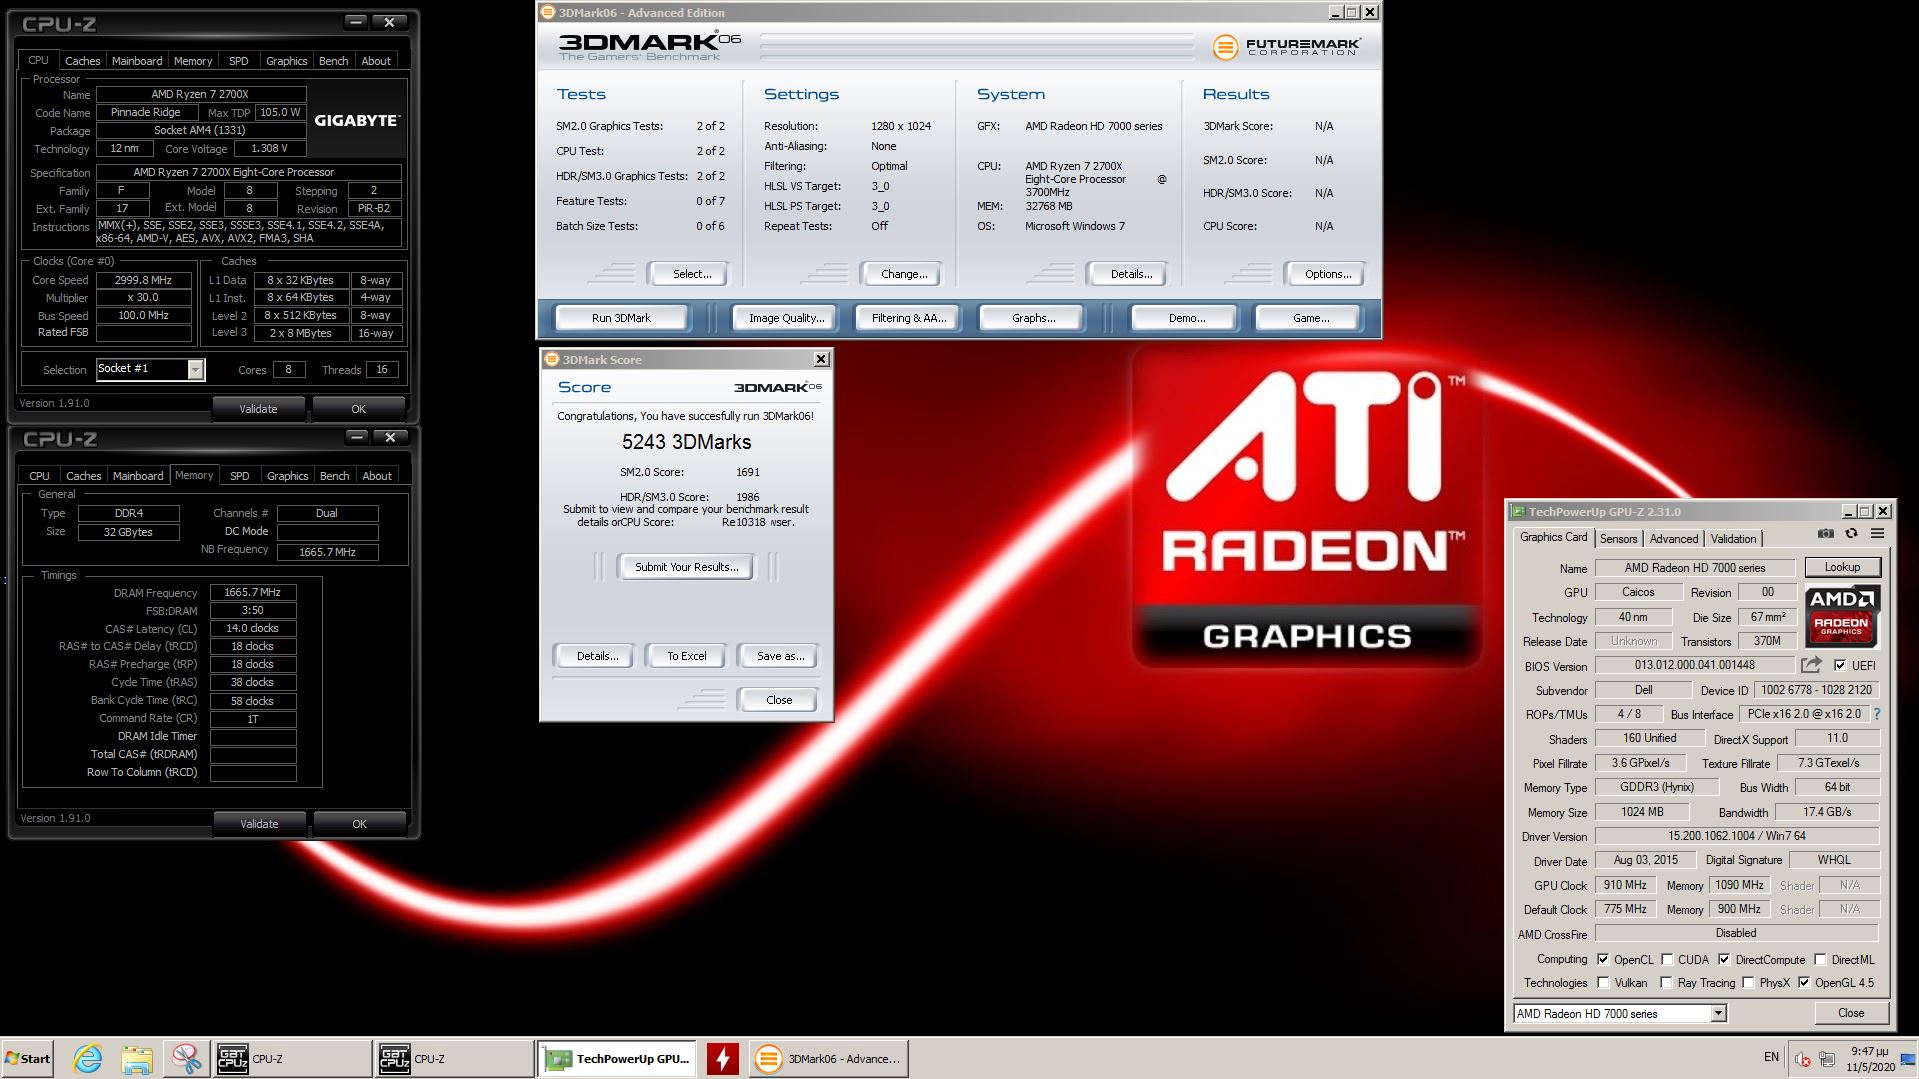1919x1079 pixels.
Task: Open the Mainboard tab in top CPU-Z
Action: coord(137,61)
